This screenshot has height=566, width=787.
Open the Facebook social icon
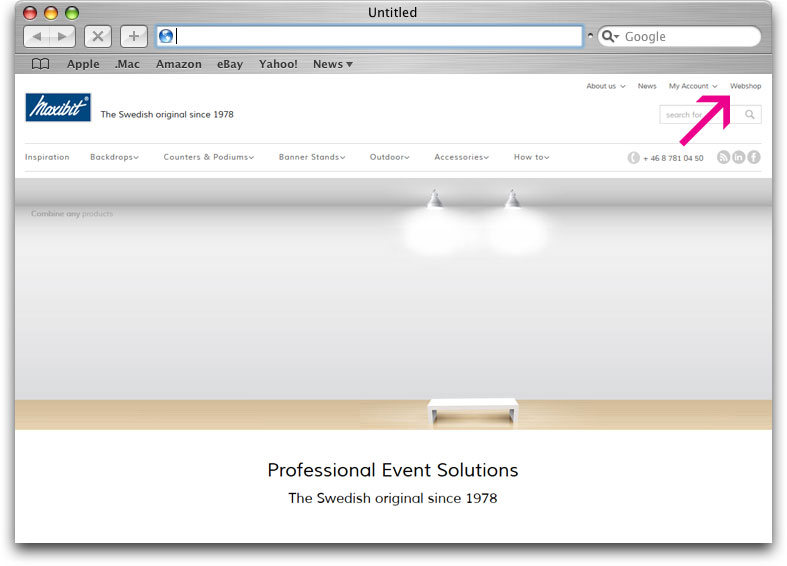[x=754, y=157]
